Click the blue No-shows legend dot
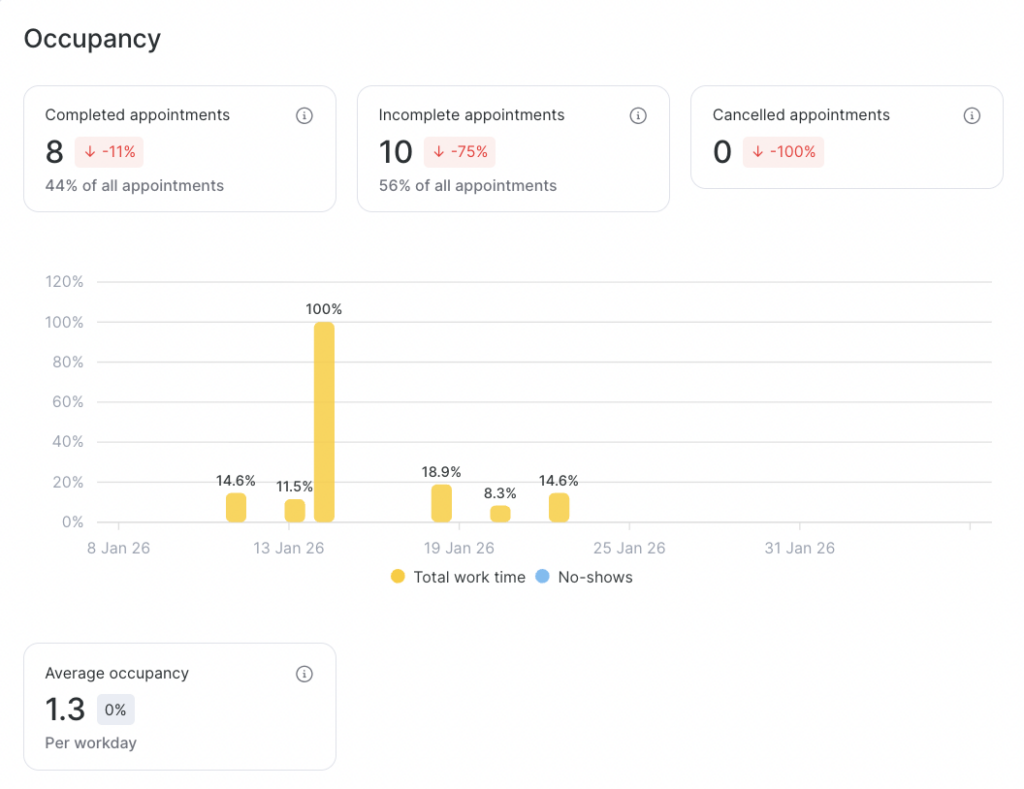Screen dimensions: 1024x789 [x=542, y=577]
